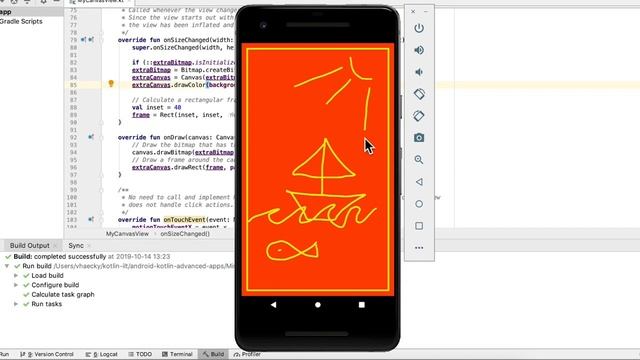Fold the onDraw function at line 92
The width and height of the screenshot is (640, 360).
(102, 137)
